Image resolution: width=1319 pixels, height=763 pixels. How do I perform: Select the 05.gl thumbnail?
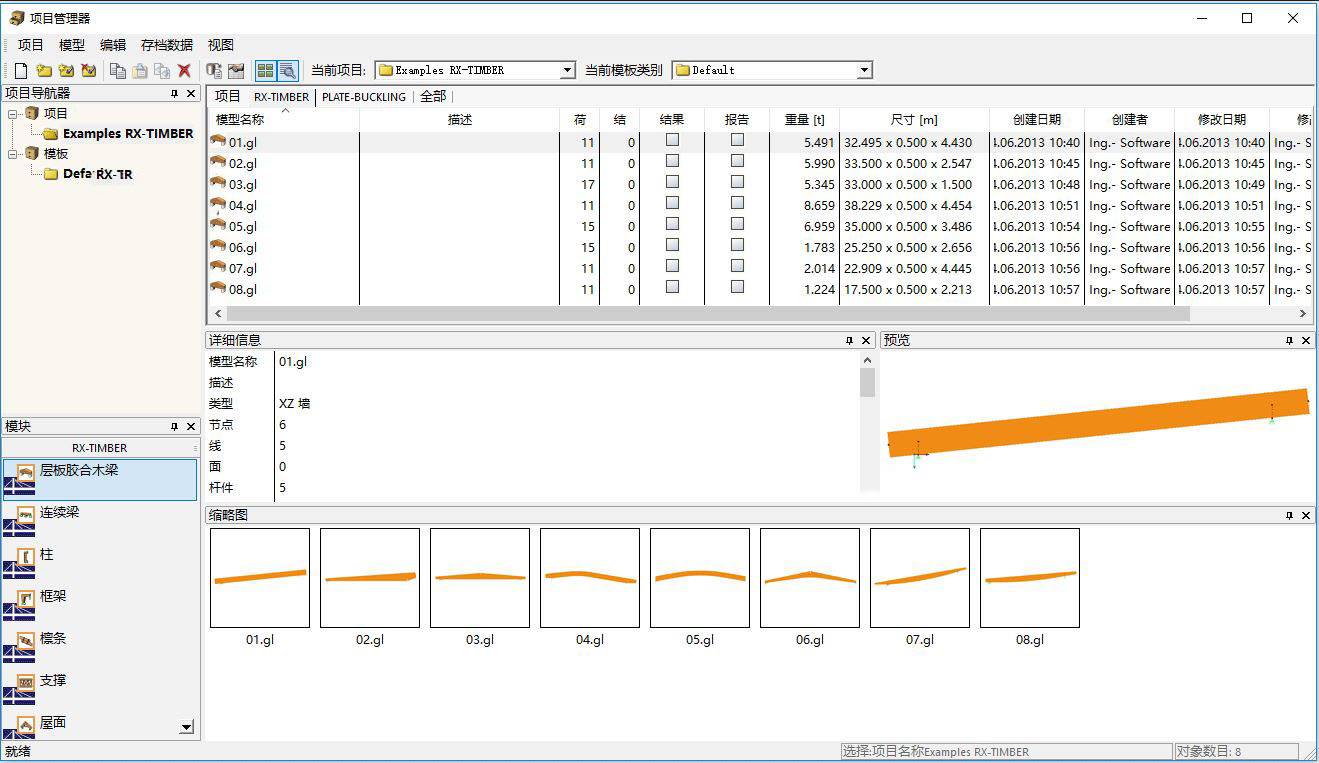tap(699, 578)
